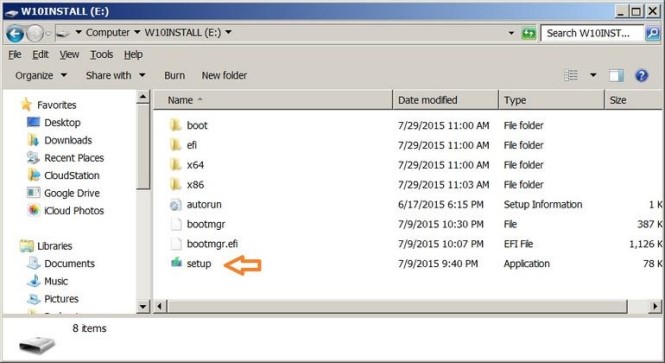
Task: Click the drive icon in the address bar
Action: pos(63,33)
